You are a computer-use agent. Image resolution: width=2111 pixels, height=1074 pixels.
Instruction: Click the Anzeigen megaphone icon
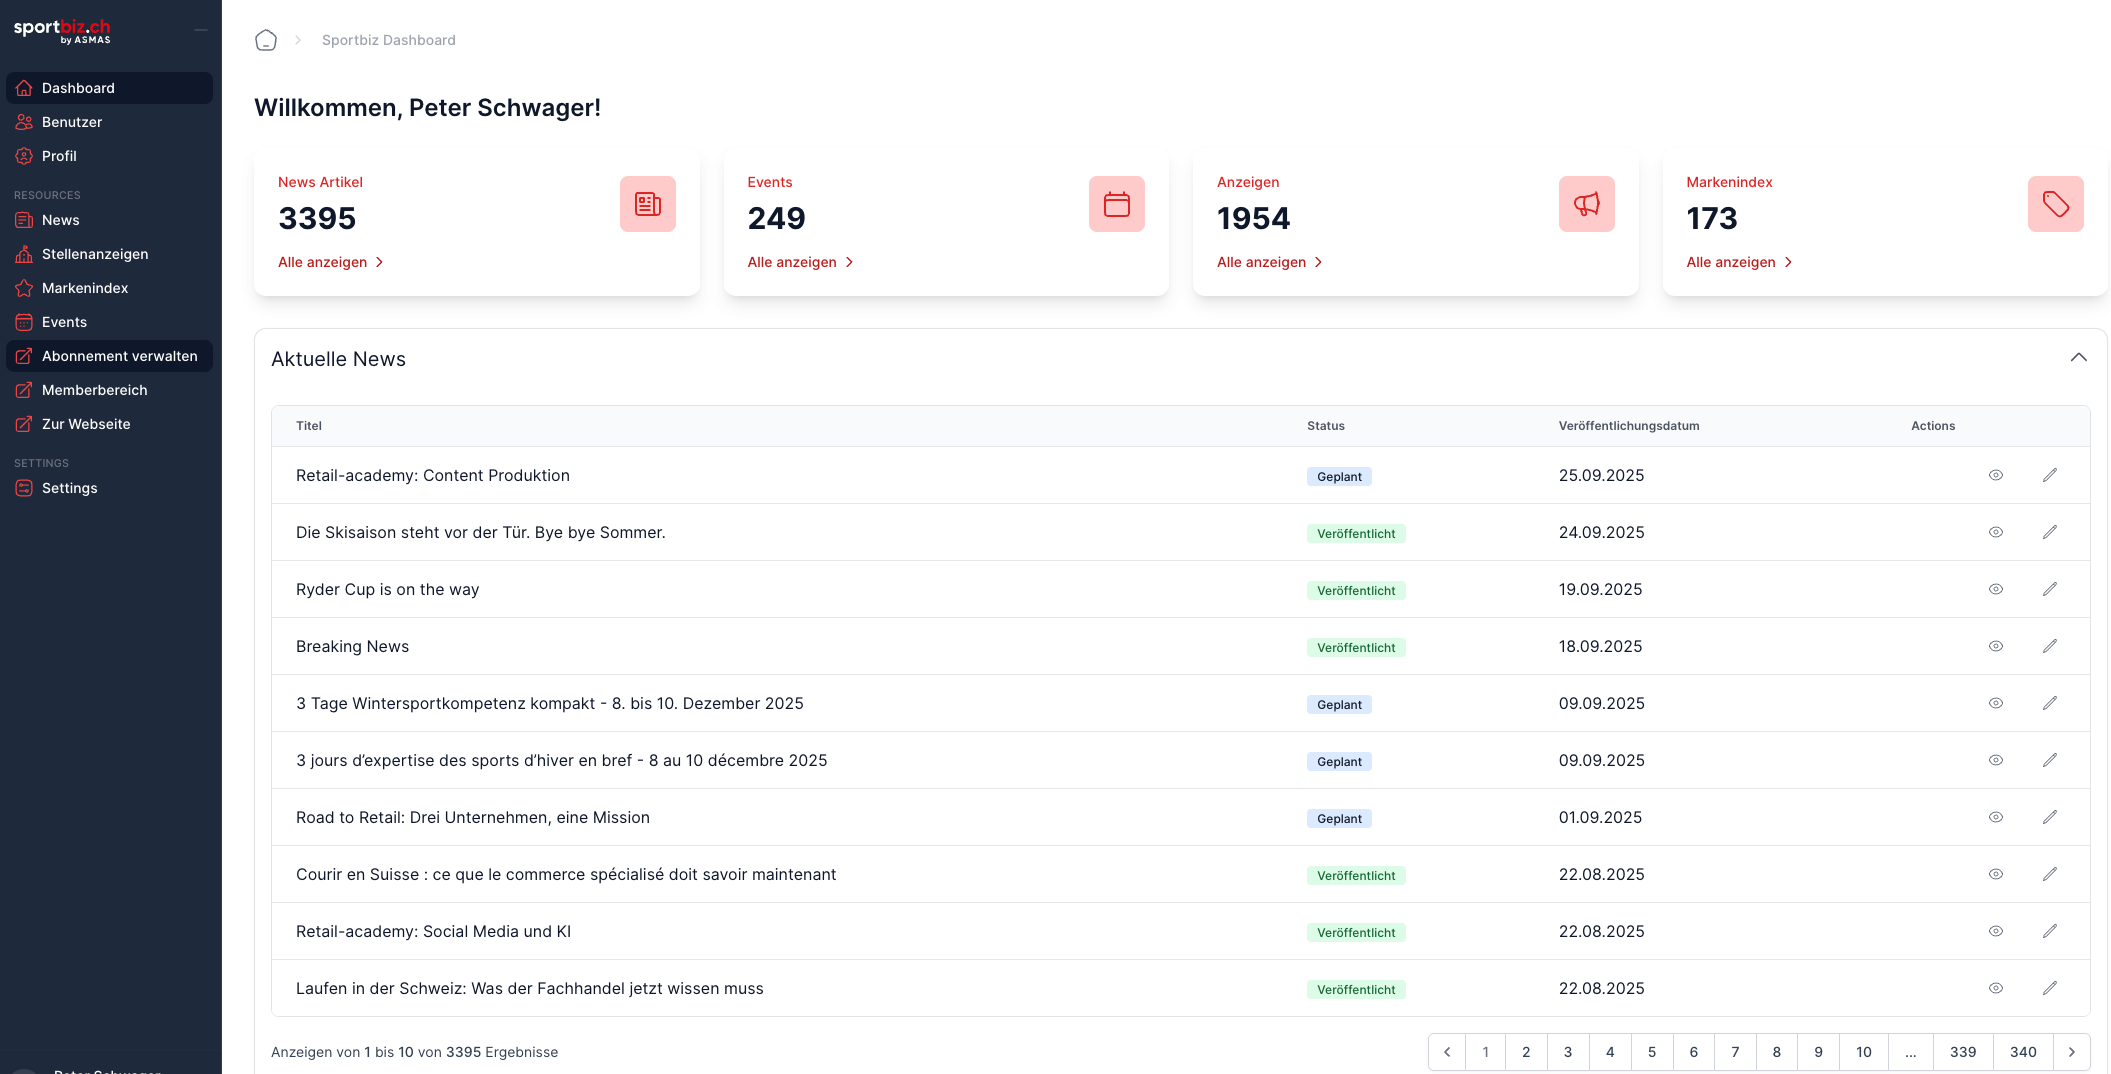click(1586, 204)
